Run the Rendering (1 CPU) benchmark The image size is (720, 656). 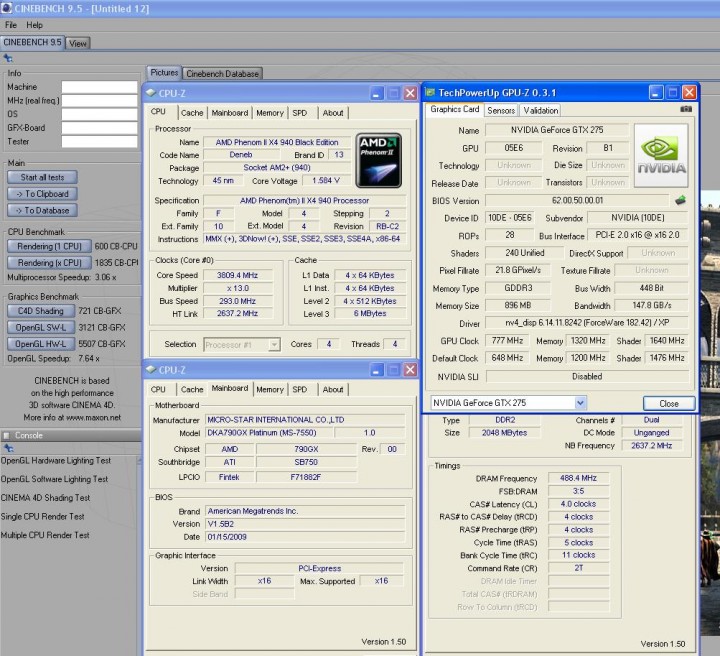49,246
